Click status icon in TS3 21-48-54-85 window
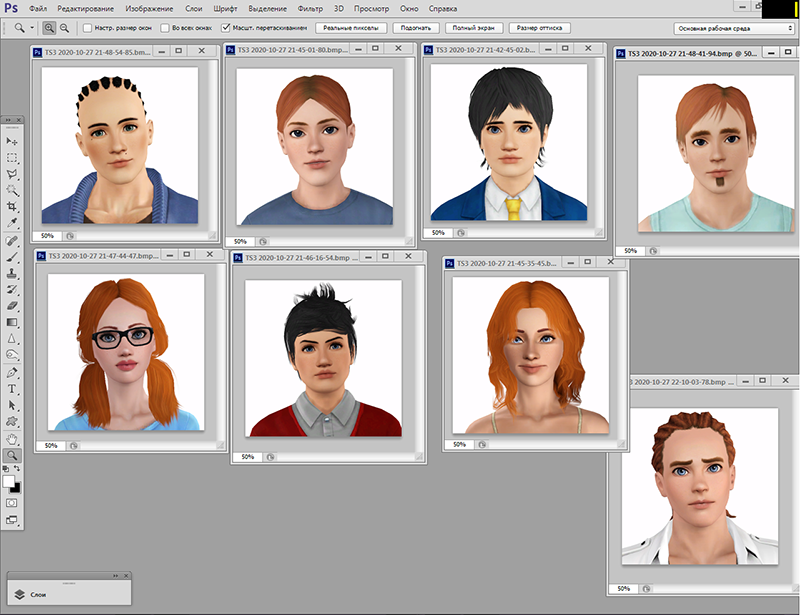This screenshot has height=615, width=800. point(70,236)
